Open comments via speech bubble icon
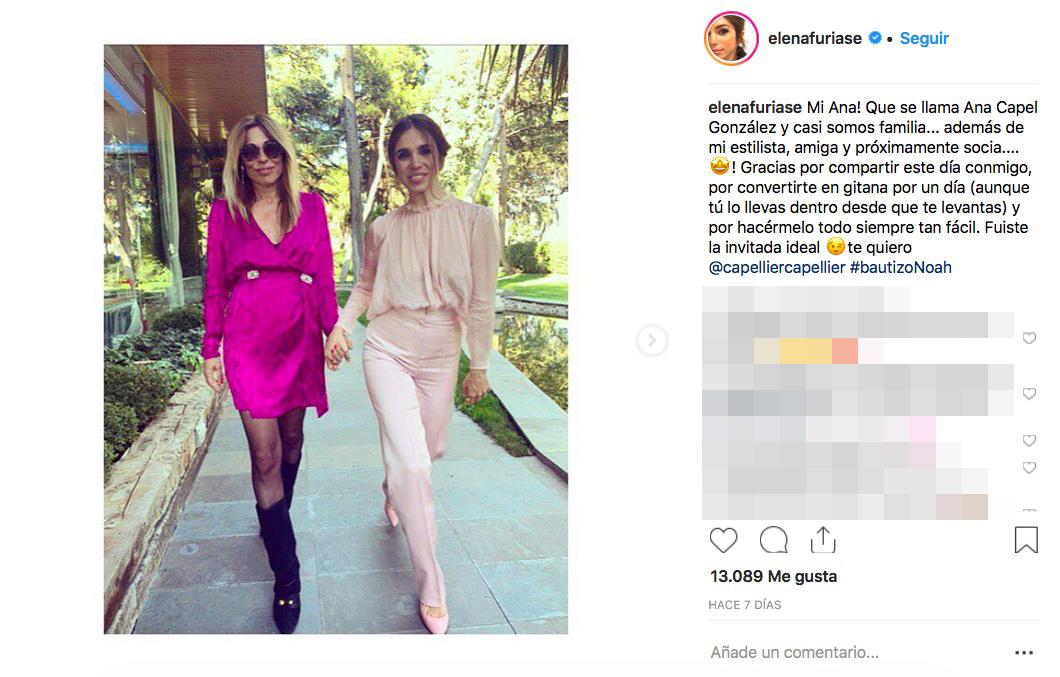The width and height of the screenshot is (1060, 677). pos(773,540)
